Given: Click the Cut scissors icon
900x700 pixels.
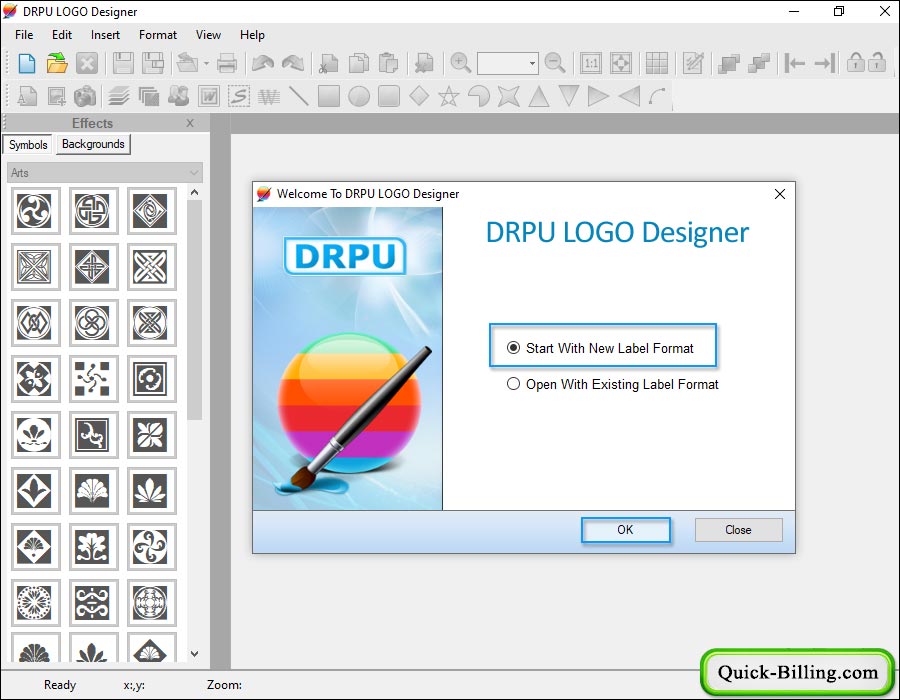Looking at the screenshot, I should click(329, 63).
